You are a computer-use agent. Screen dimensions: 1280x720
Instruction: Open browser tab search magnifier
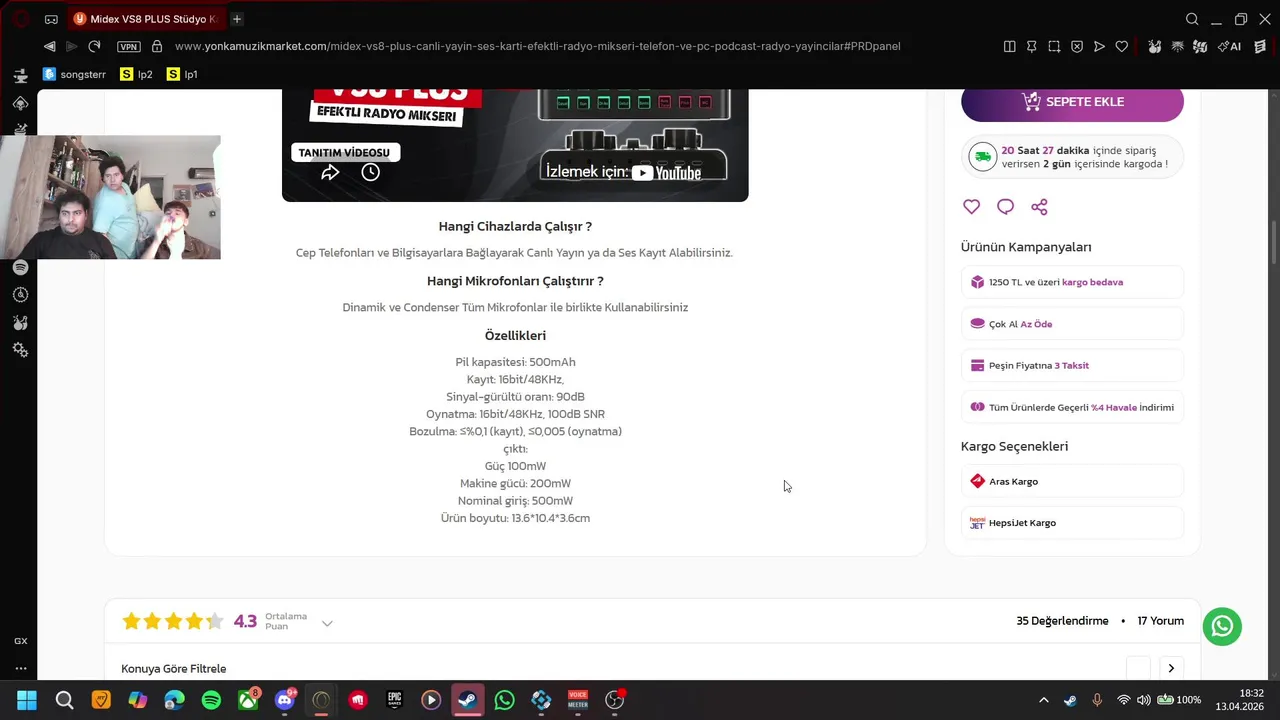click(x=1192, y=19)
